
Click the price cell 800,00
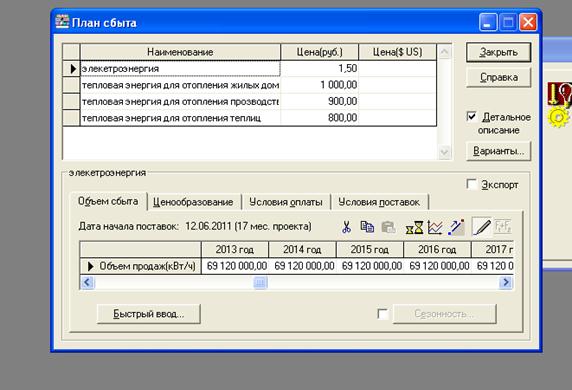[x=320, y=118]
